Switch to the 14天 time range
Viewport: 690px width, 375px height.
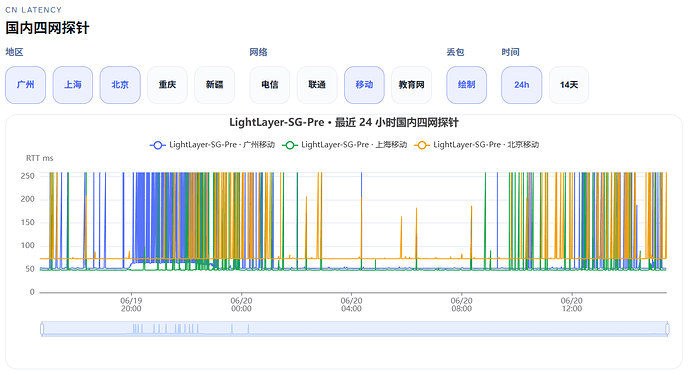pos(569,85)
